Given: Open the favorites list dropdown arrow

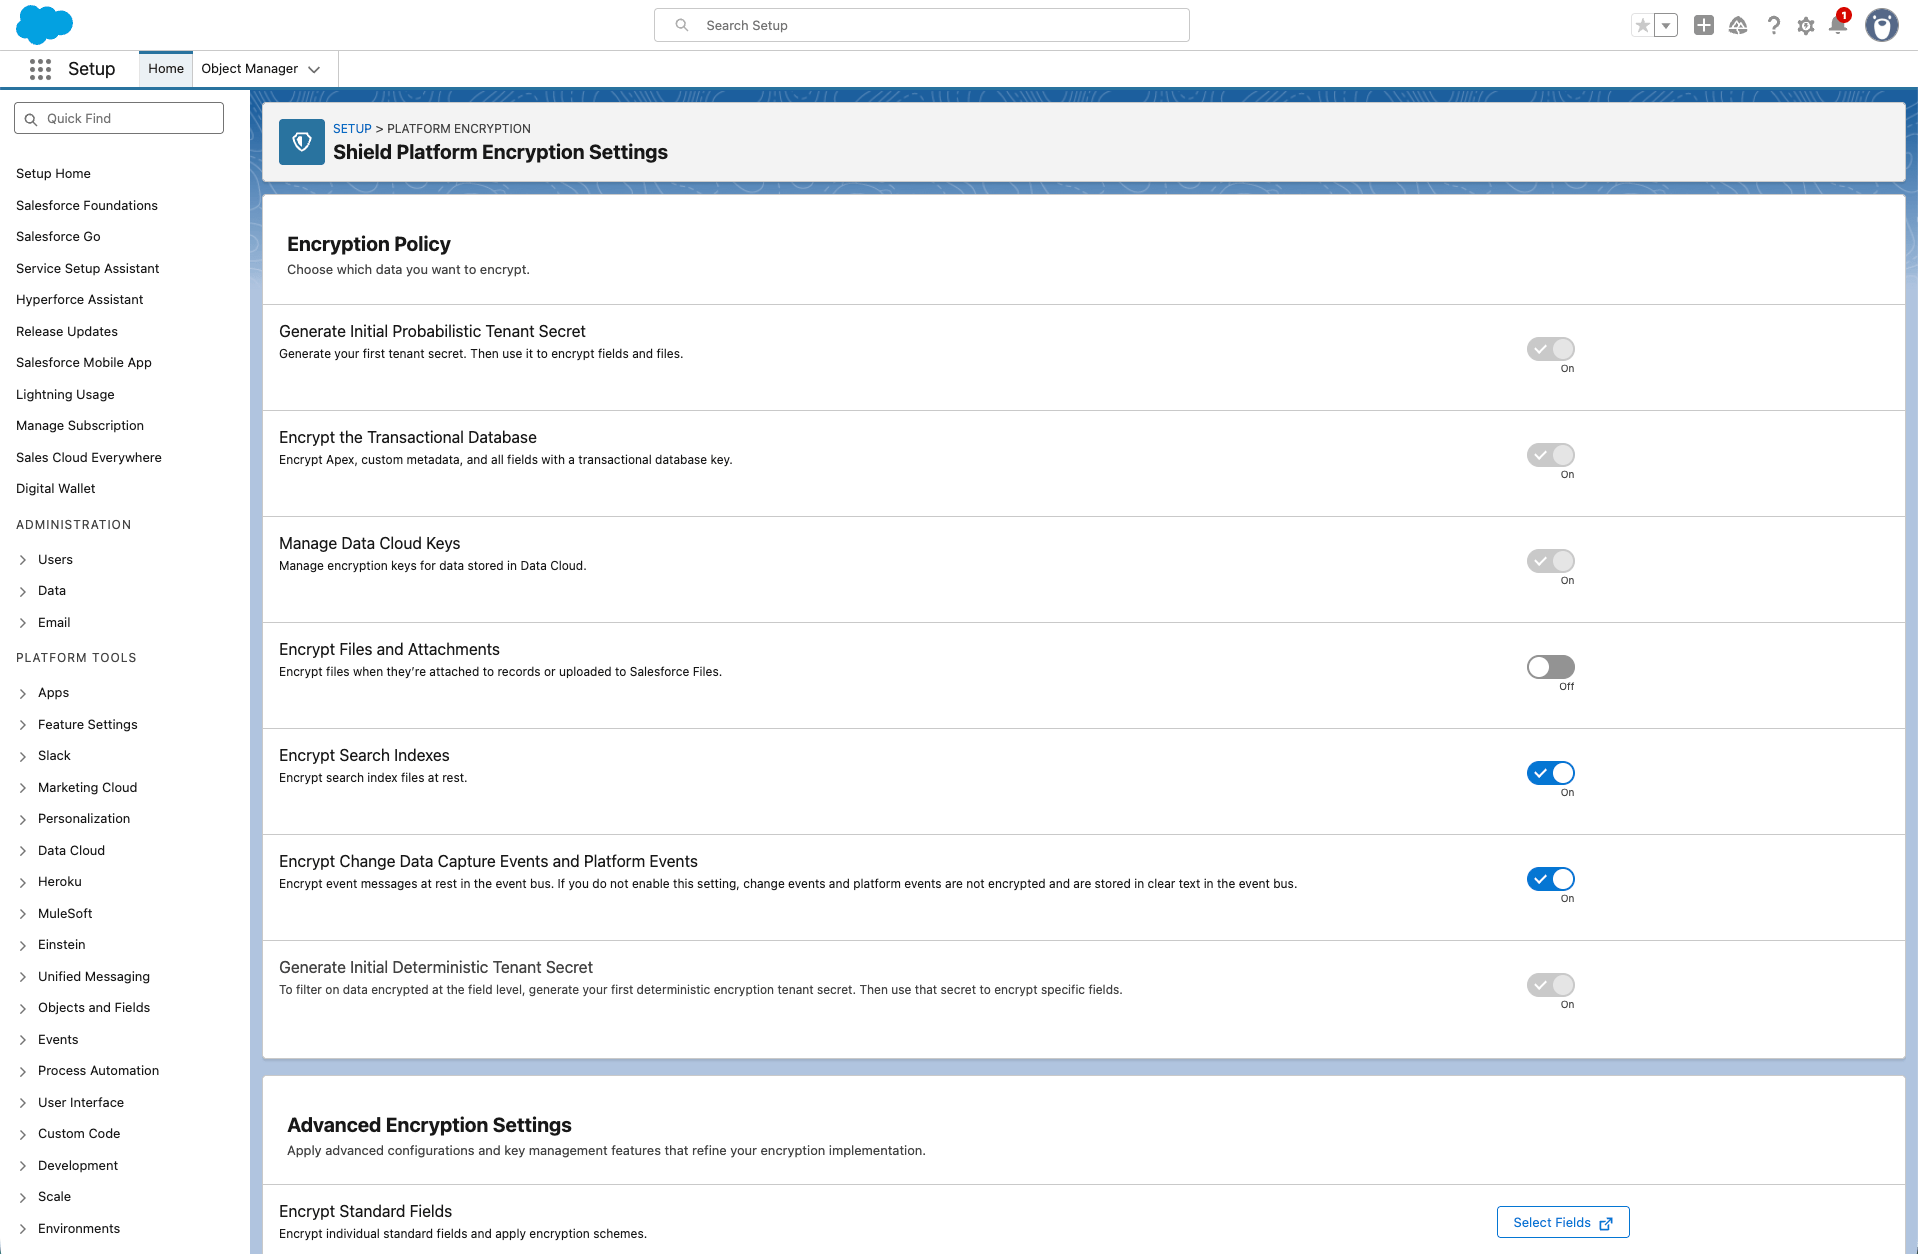Looking at the screenshot, I should pos(1666,26).
